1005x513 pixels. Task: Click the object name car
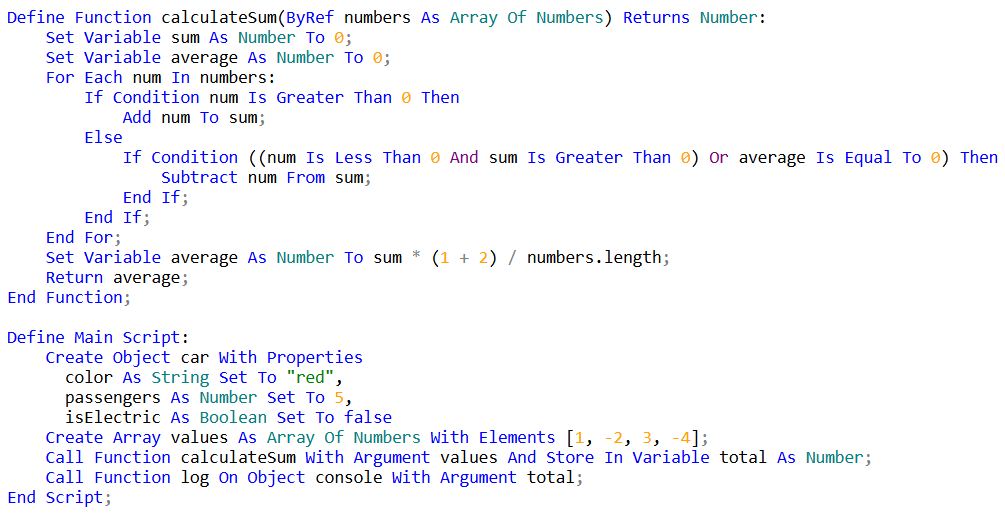(195, 357)
